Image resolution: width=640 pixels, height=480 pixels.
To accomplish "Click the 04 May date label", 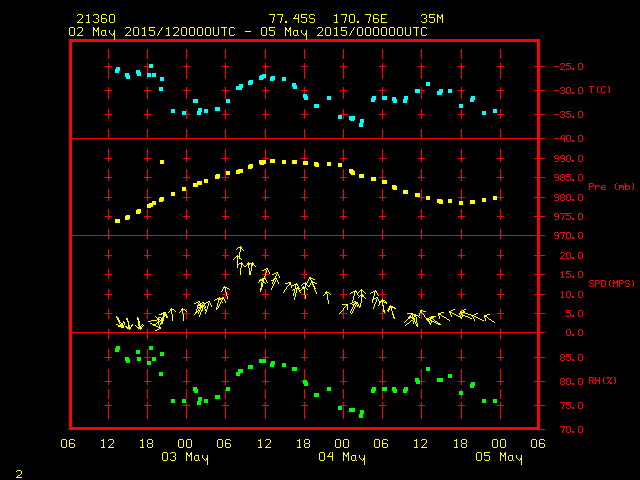I will pyautogui.click(x=342, y=457).
